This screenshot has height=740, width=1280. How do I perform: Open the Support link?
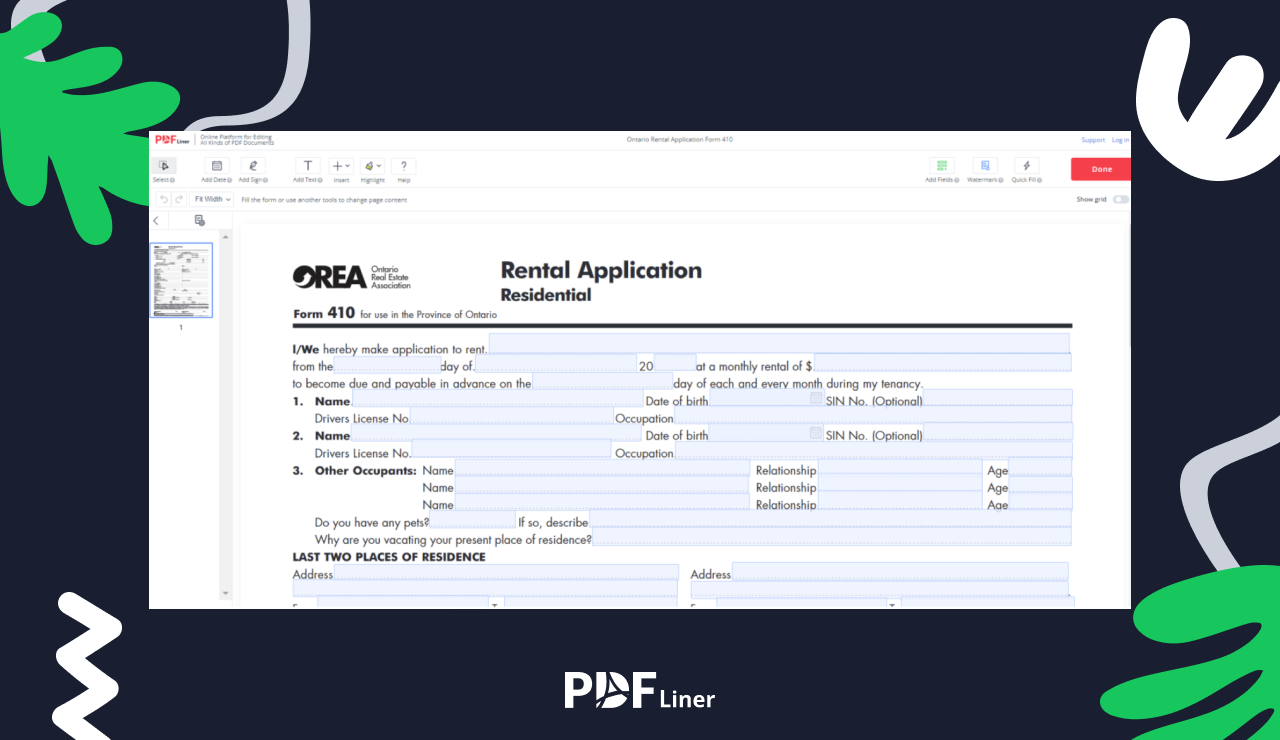1093,140
